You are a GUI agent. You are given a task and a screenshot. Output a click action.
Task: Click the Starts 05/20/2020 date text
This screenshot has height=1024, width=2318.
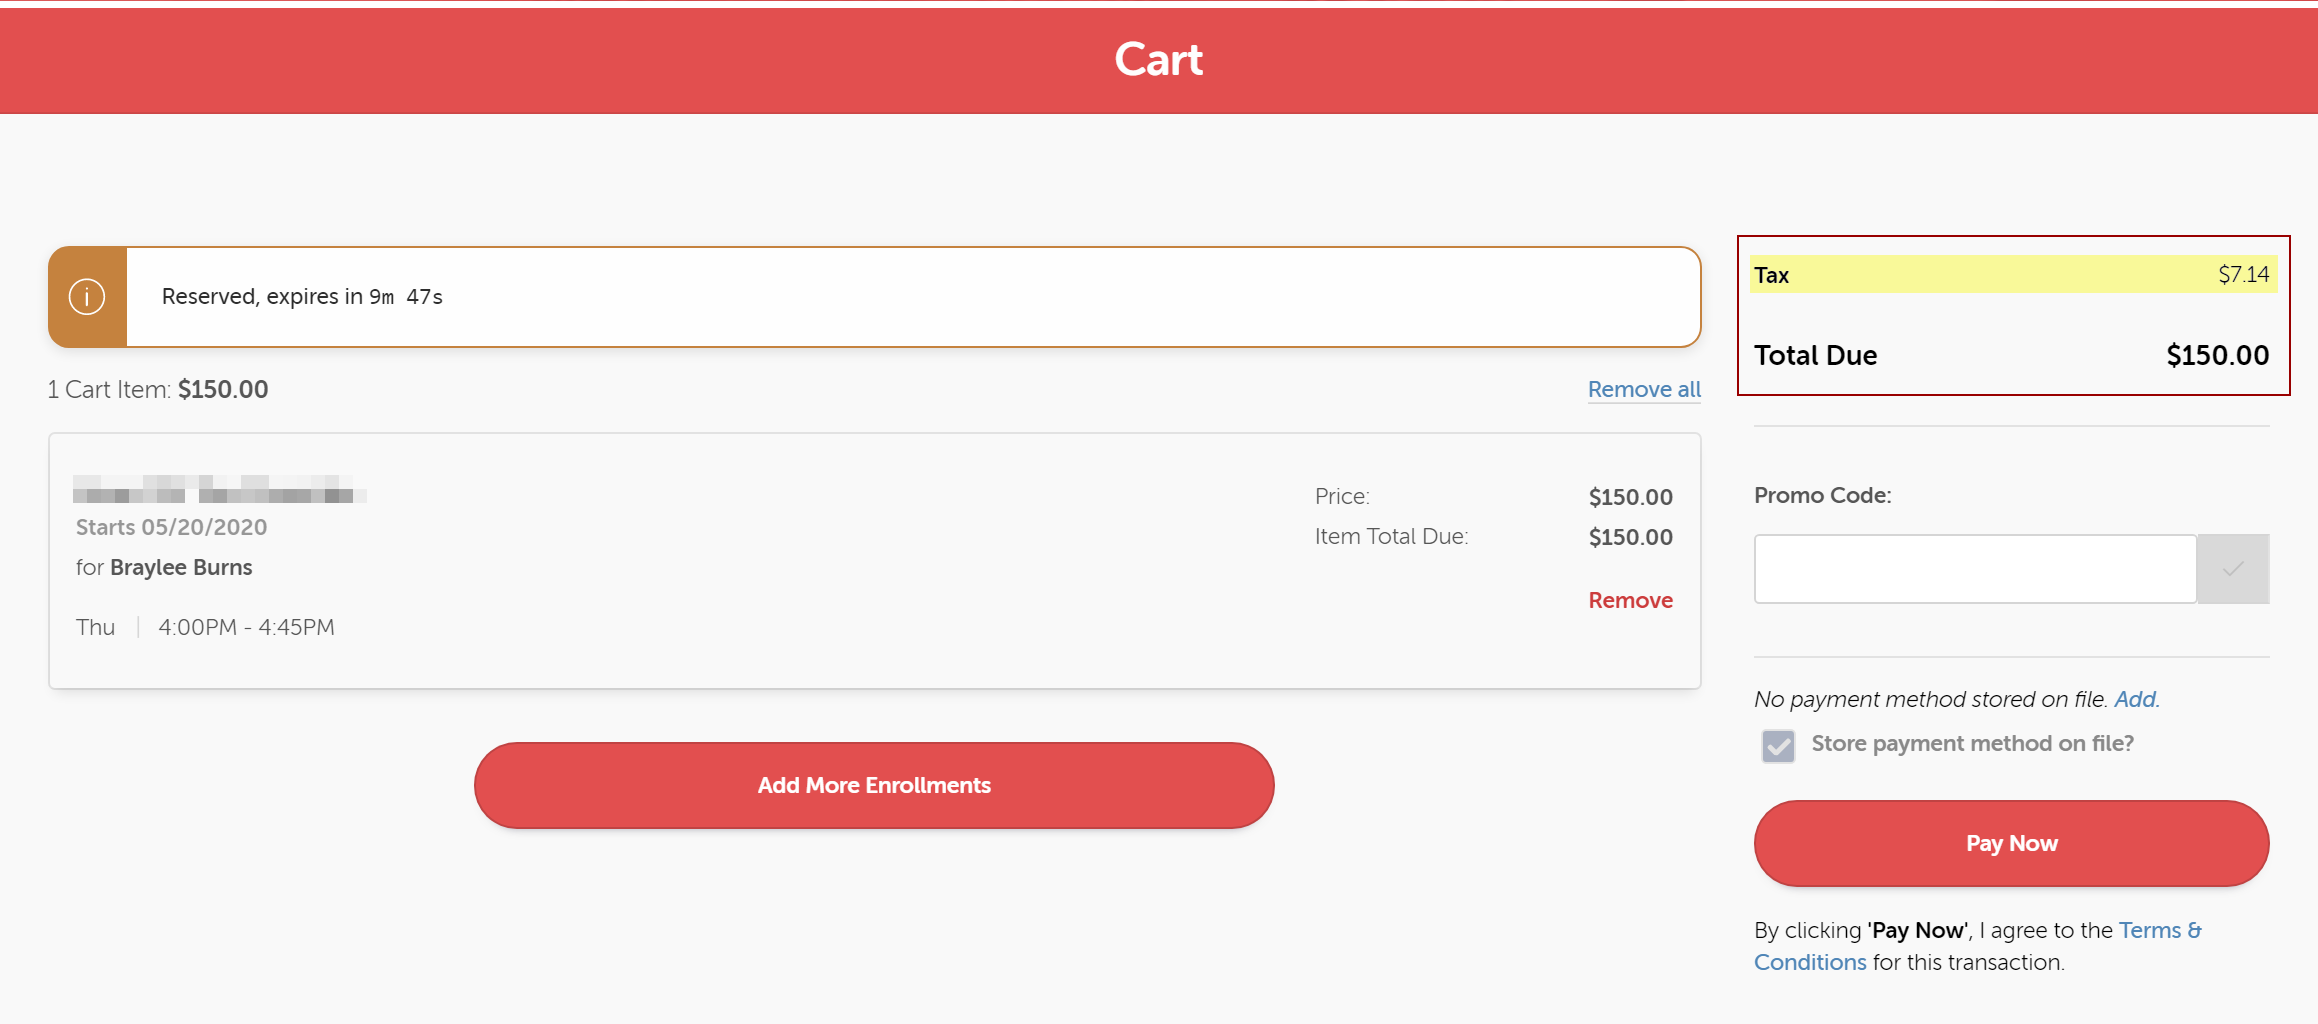tap(171, 527)
